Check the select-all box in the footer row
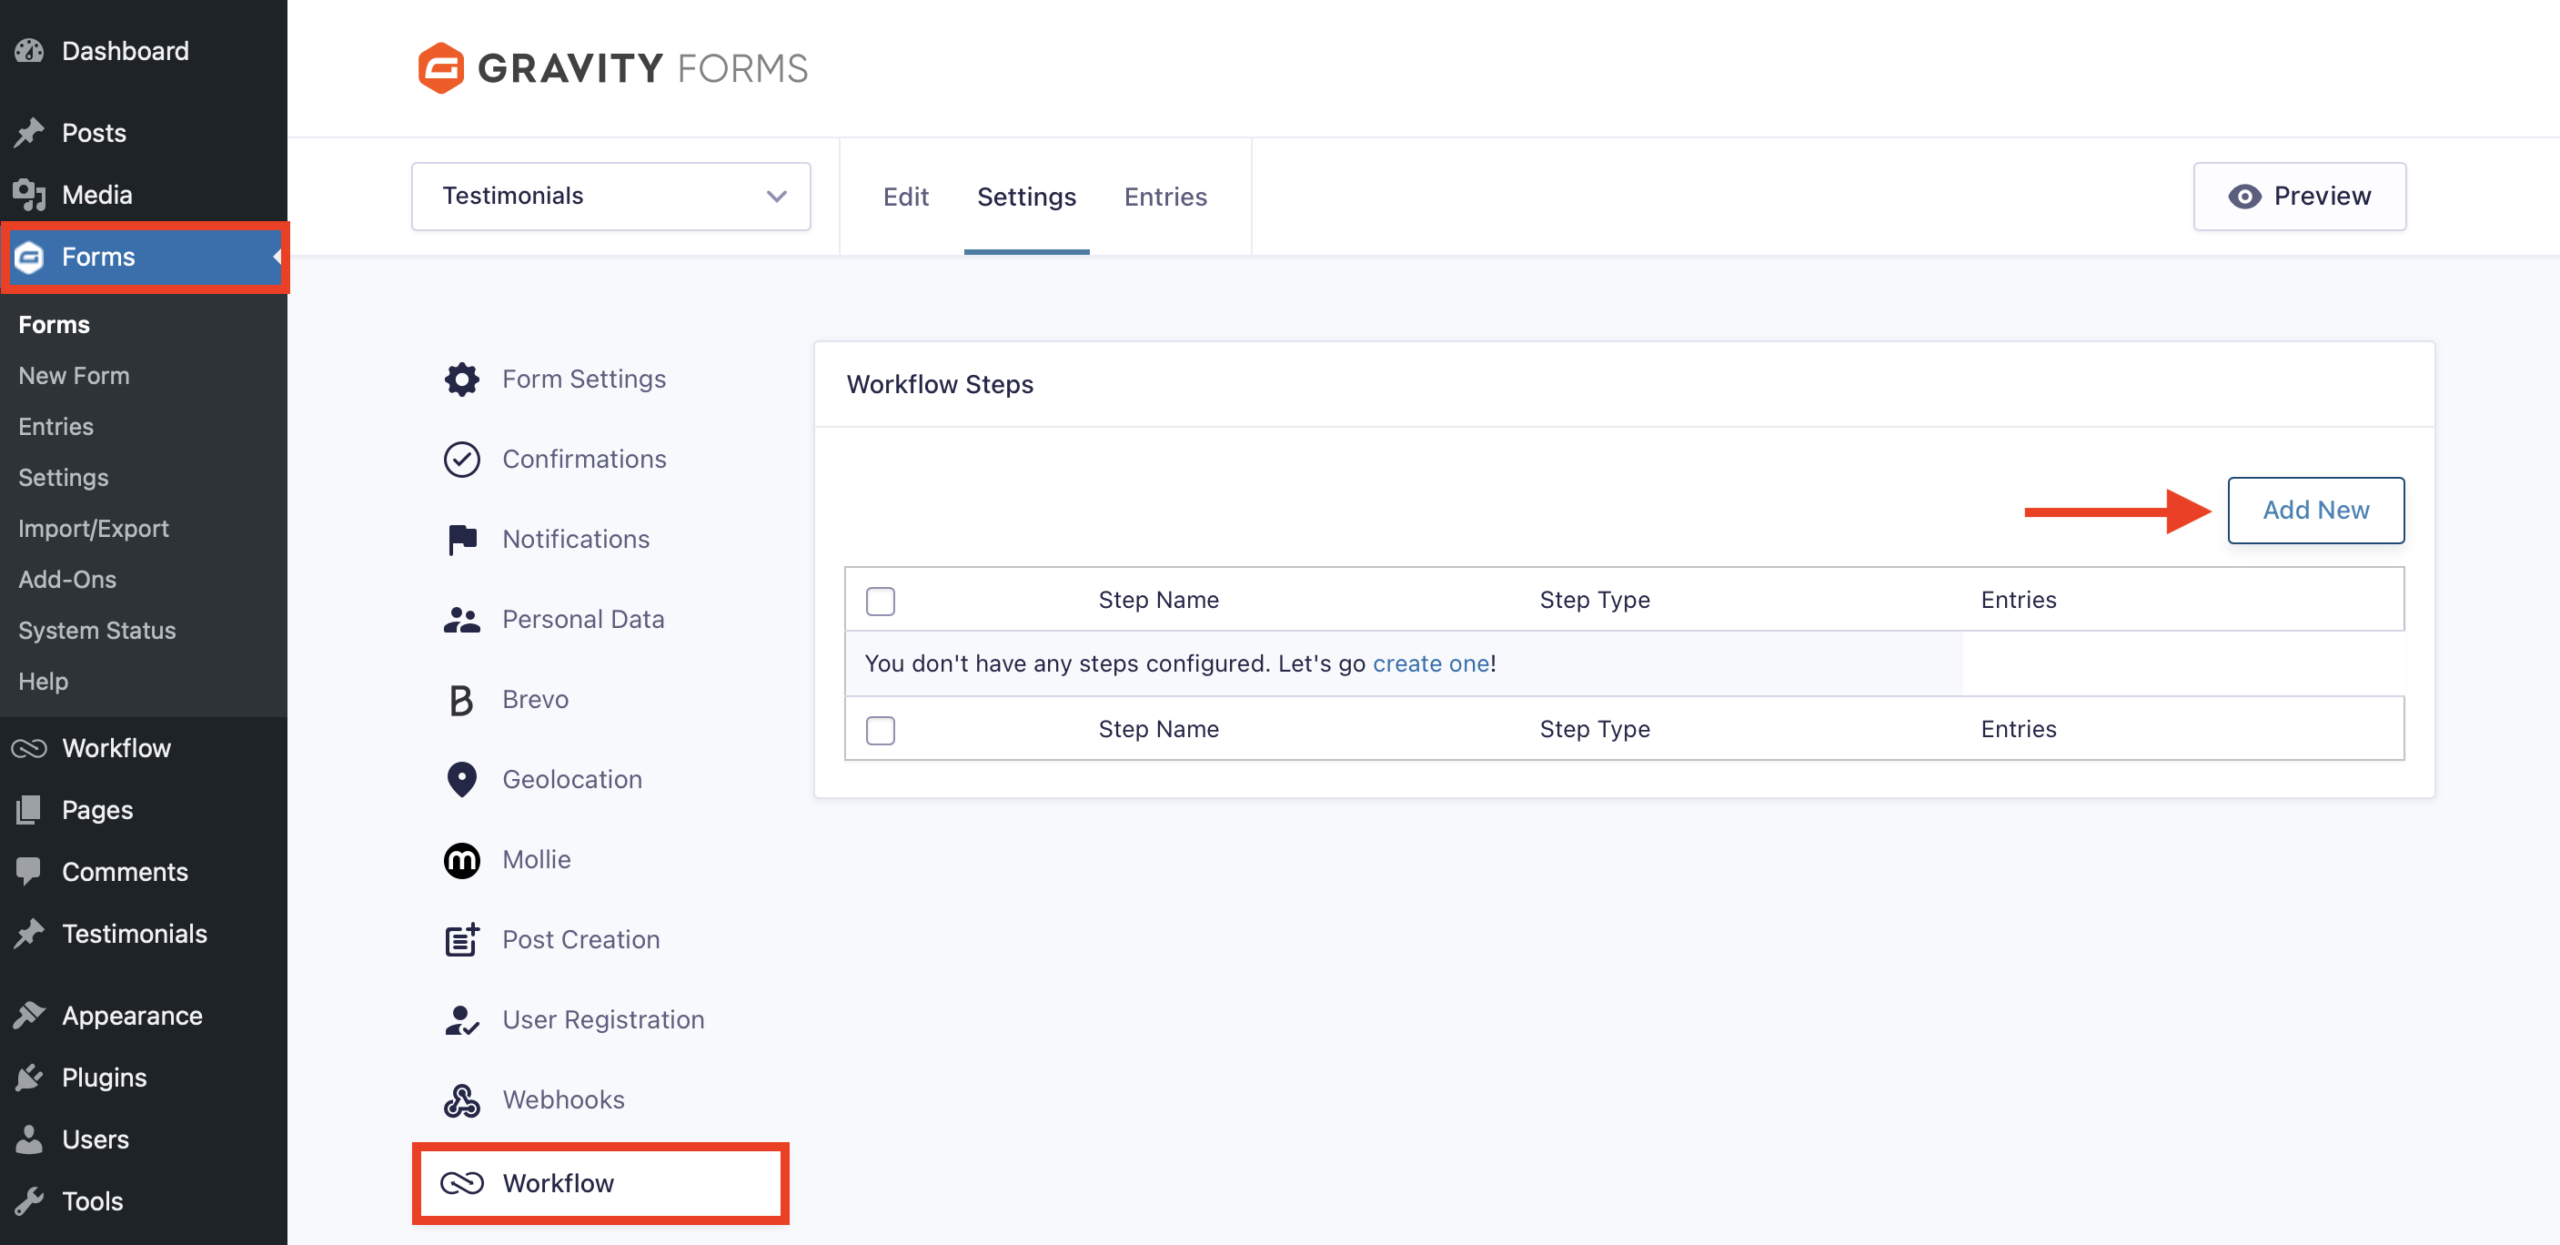Image resolution: width=2560 pixels, height=1245 pixels. point(880,730)
